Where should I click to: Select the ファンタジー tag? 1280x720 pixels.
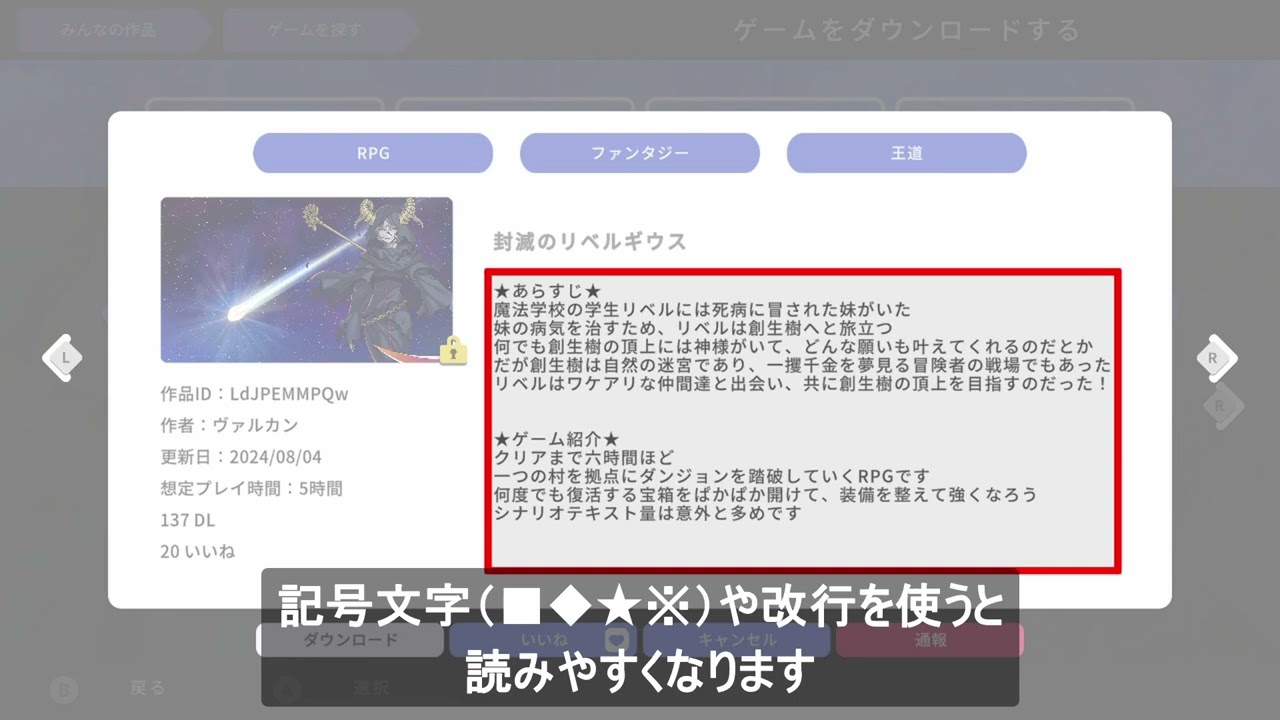coord(640,153)
